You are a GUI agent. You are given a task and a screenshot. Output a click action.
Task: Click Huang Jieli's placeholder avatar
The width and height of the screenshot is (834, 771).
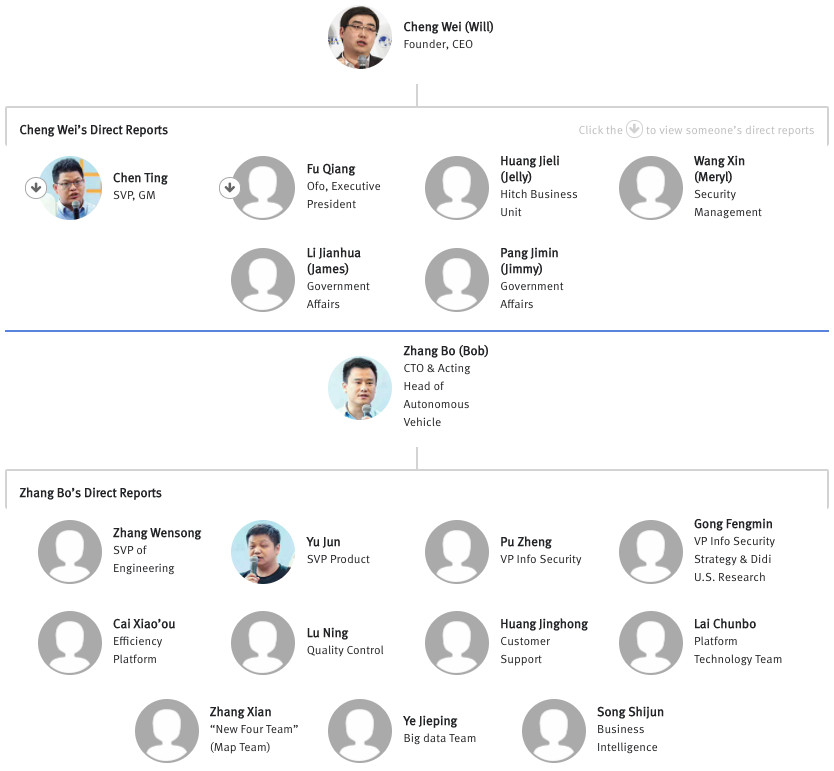pyautogui.click(x=457, y=188)
